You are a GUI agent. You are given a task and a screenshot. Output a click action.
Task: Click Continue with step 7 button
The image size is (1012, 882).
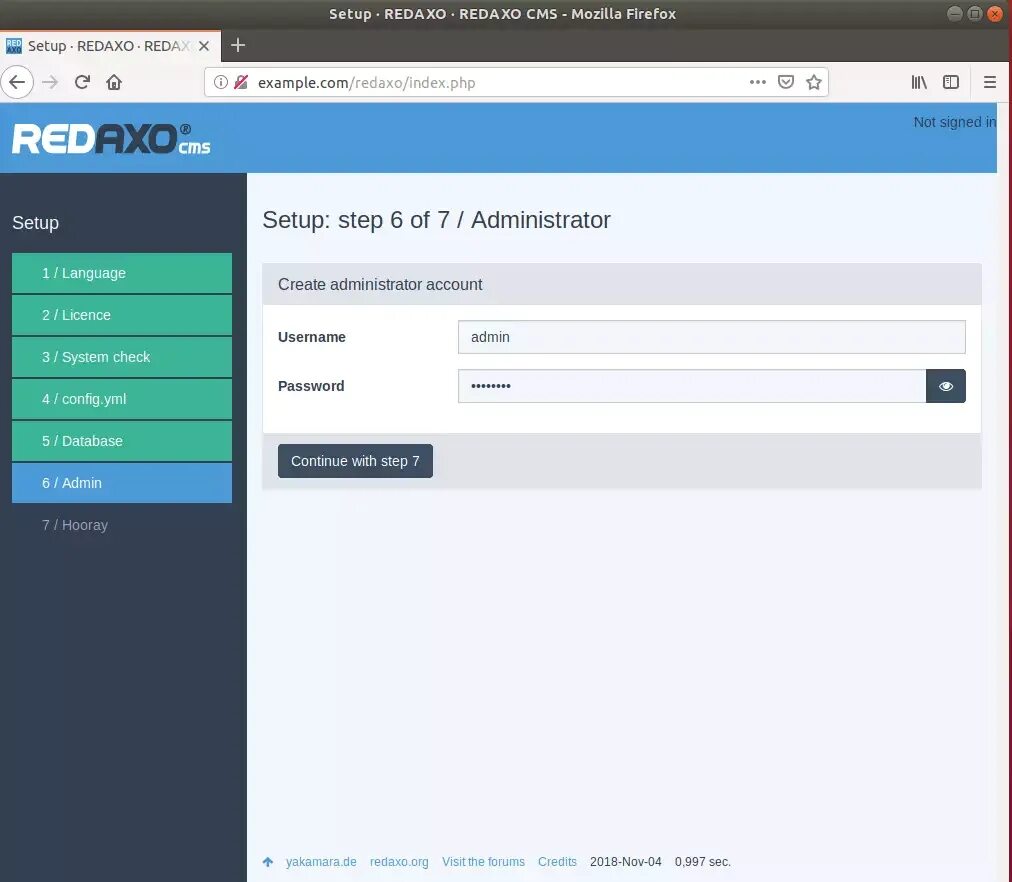355,461
